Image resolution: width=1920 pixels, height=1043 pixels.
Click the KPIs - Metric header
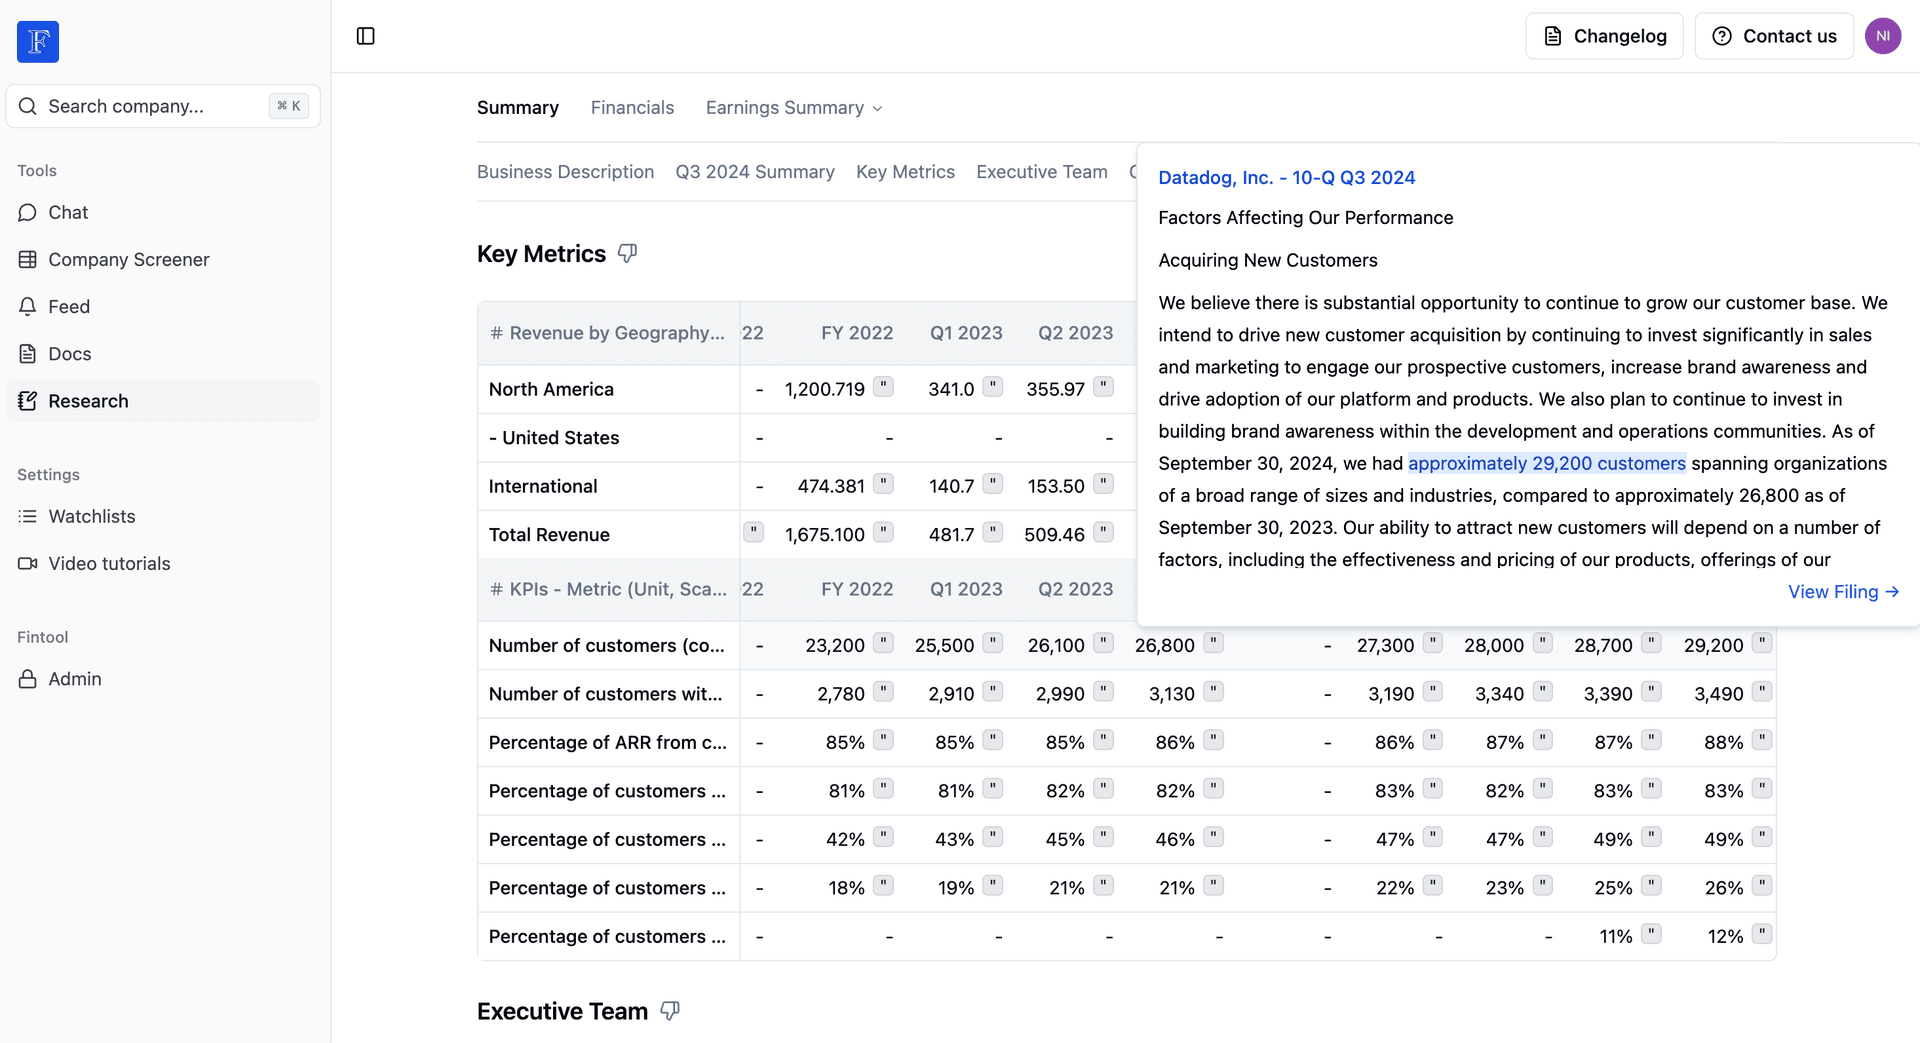[x=608, y=589]
